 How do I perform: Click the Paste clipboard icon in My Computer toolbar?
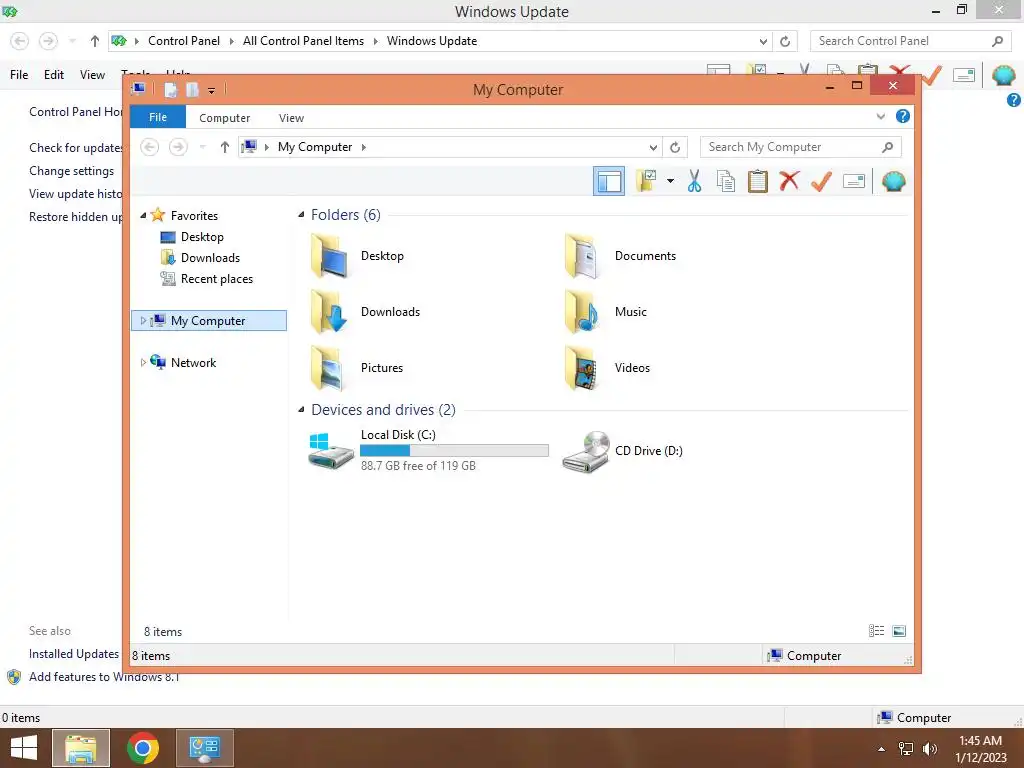click(758, 181)
